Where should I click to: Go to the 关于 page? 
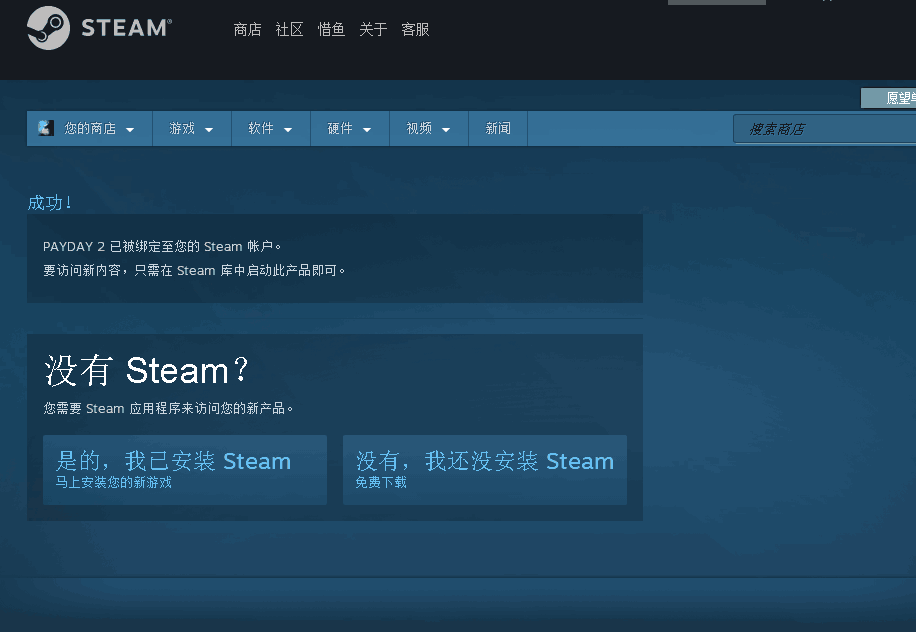[373, 29]
